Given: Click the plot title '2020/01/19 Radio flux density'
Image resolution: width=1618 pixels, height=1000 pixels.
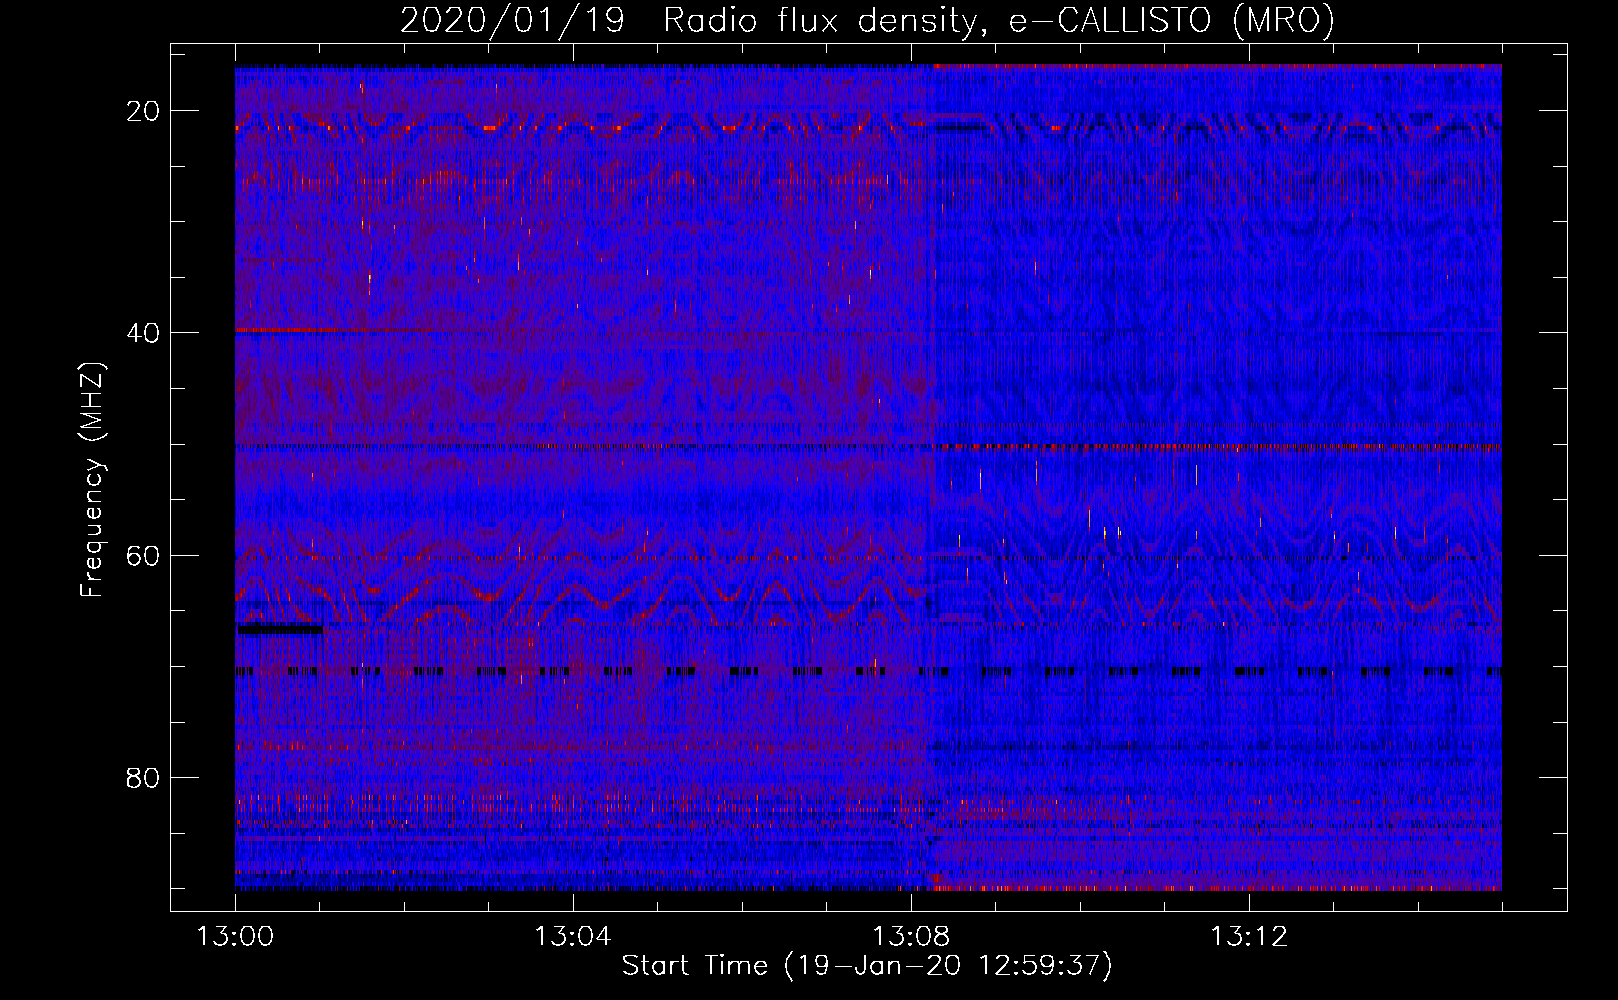Looking at the screenshot, I should [867, 20].
